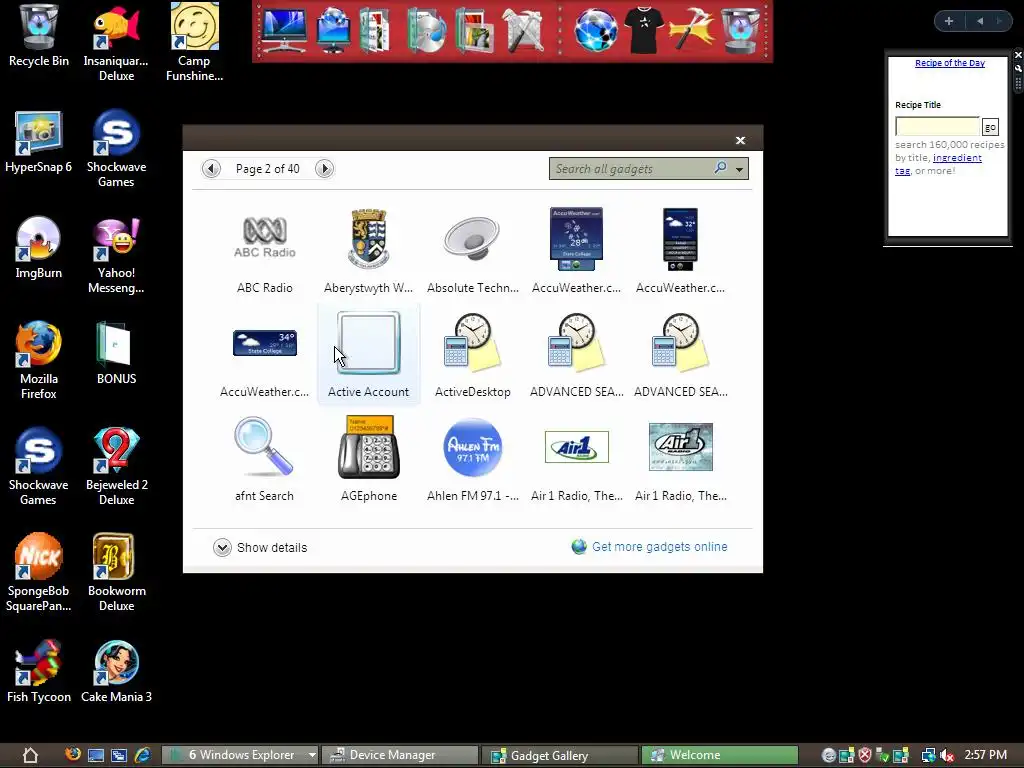Screen dimensions: 1024x768
Task: Open the BONUS desktop icon
Action: tap(116, 354)
